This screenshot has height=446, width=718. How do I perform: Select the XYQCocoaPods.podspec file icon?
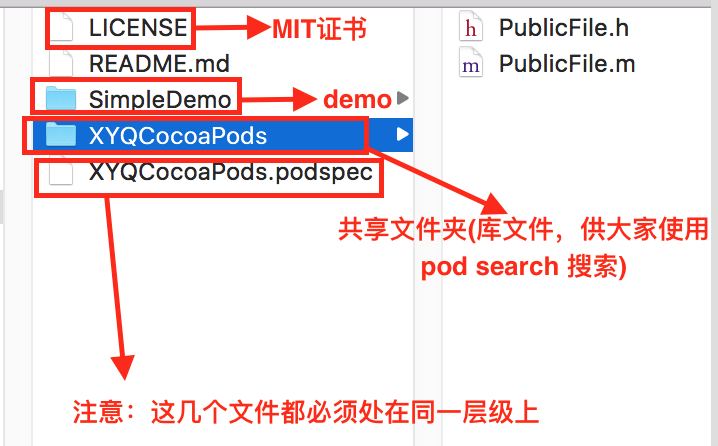[61, 172]
